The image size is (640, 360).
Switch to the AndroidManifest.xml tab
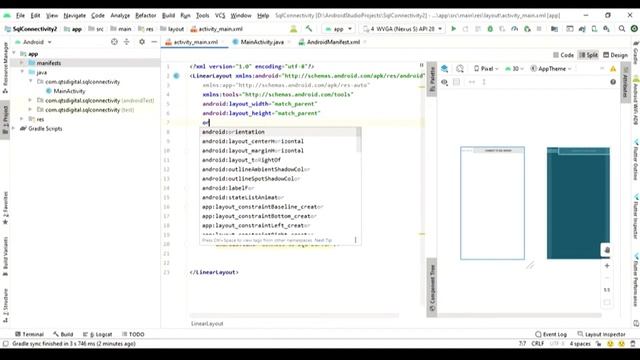[x=333, y=42]
